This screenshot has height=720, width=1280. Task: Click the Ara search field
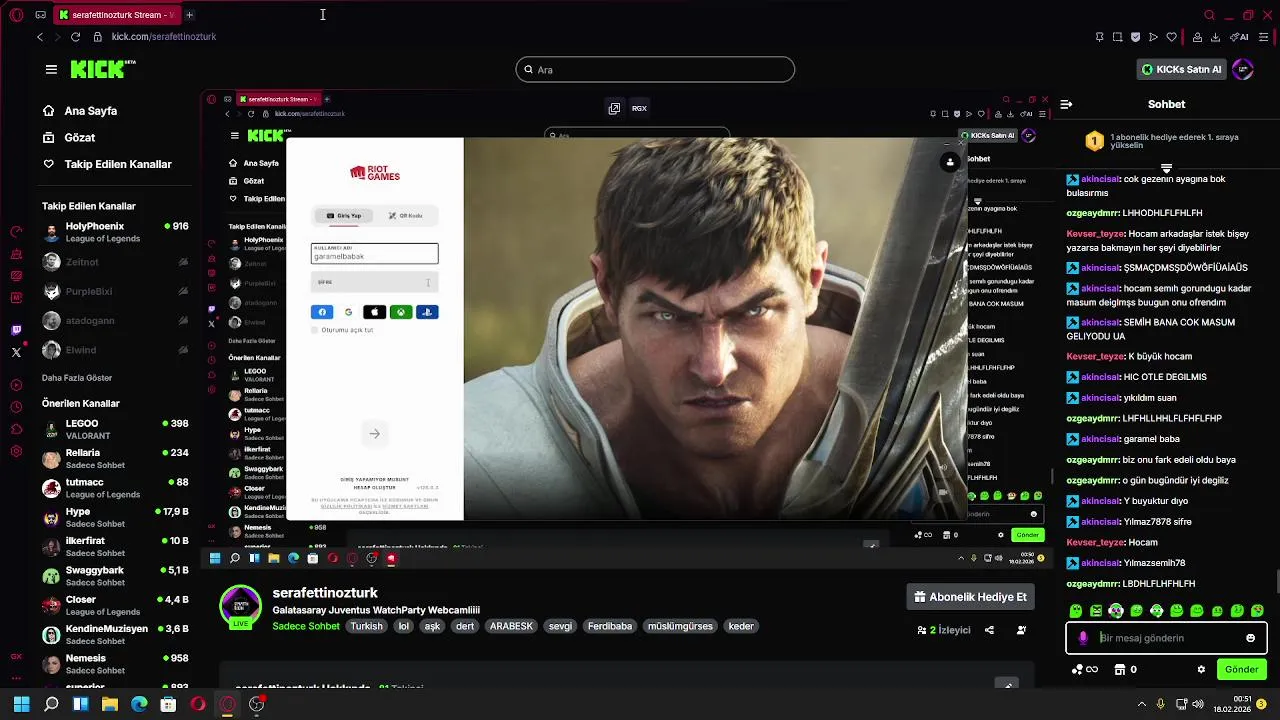655,69
